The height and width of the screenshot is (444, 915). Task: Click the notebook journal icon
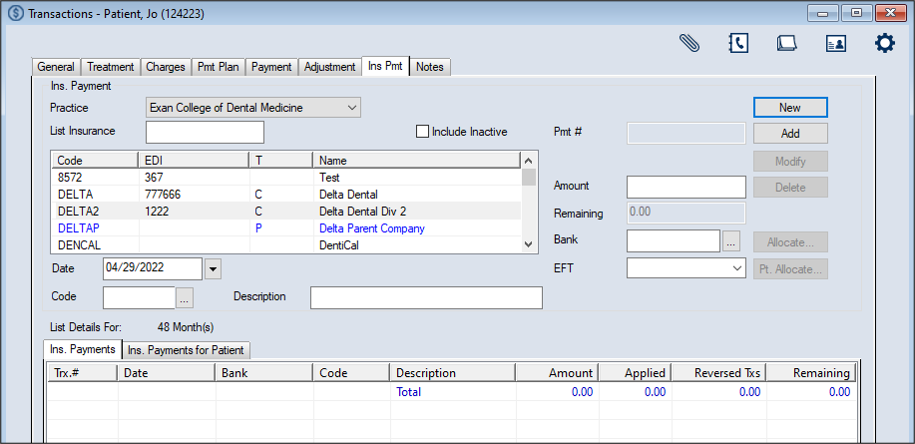click(786, 43)
